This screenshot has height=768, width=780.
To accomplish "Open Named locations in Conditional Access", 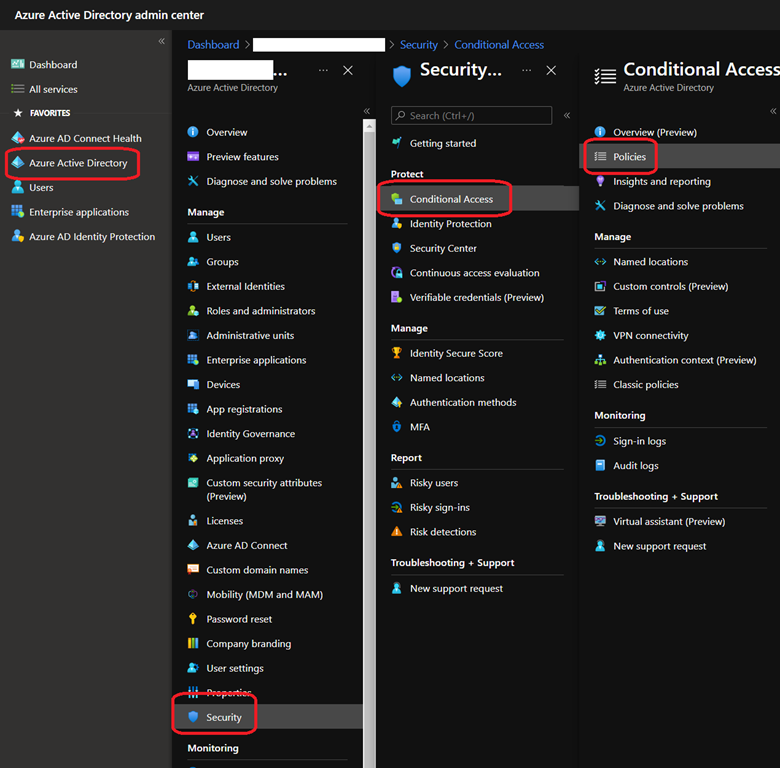I will (x=650, y=262).
